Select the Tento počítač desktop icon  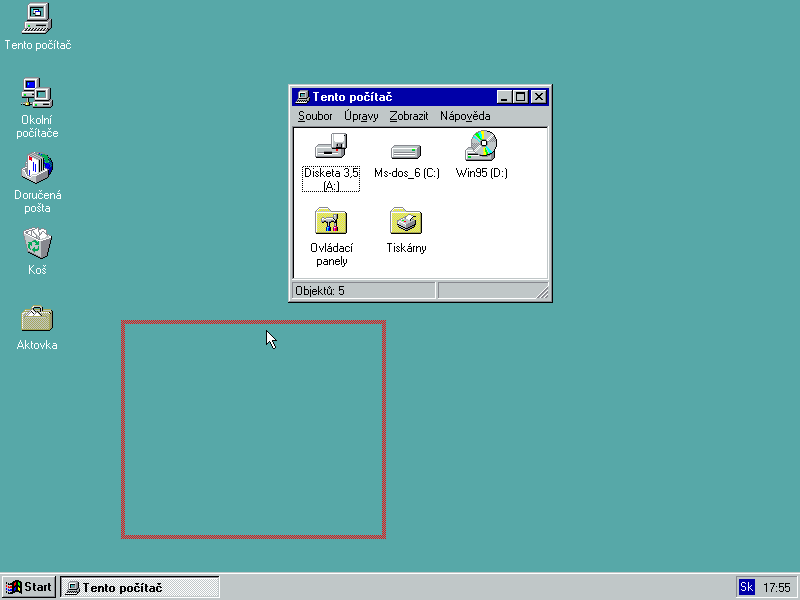(37, 19)
